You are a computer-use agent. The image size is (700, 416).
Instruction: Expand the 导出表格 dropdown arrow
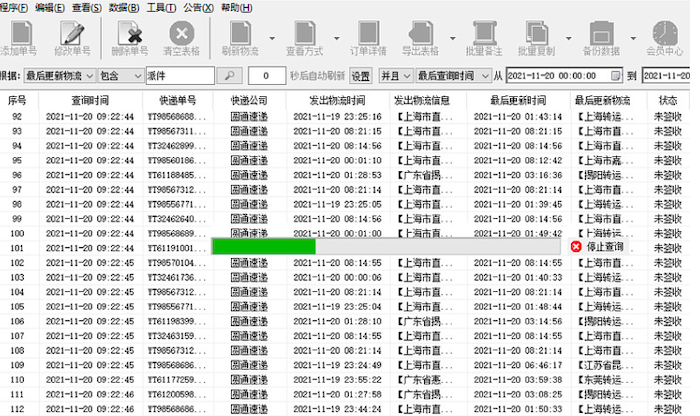point(453,38)
